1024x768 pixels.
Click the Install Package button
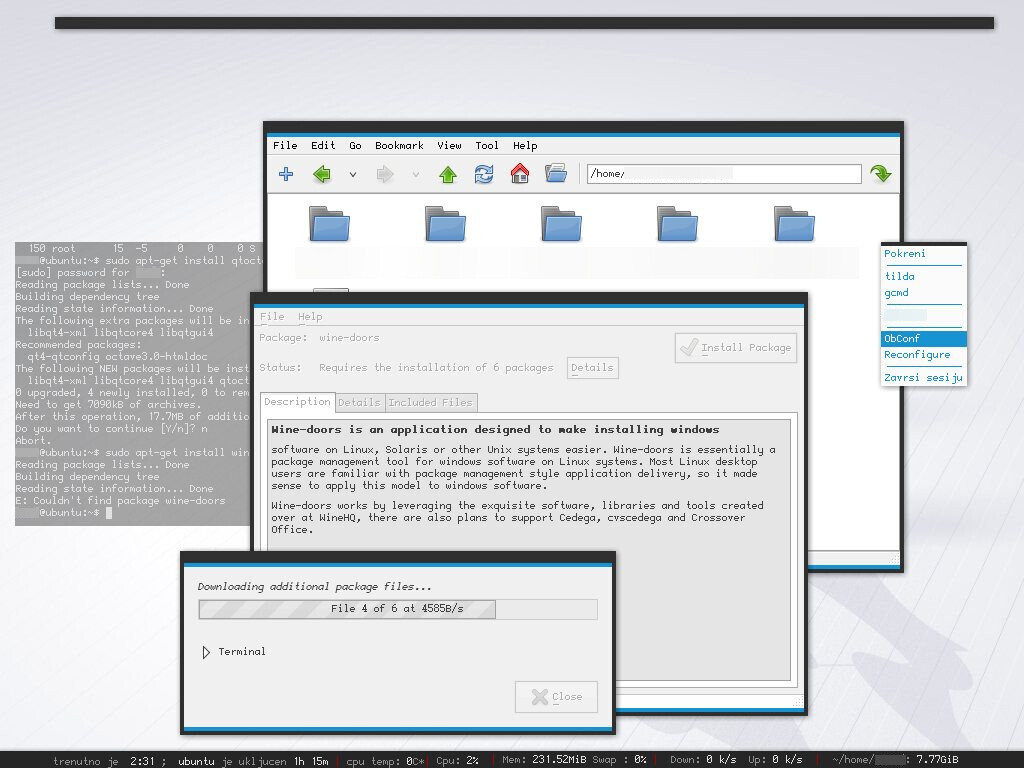pyautogui.click(x=736, y=347)
